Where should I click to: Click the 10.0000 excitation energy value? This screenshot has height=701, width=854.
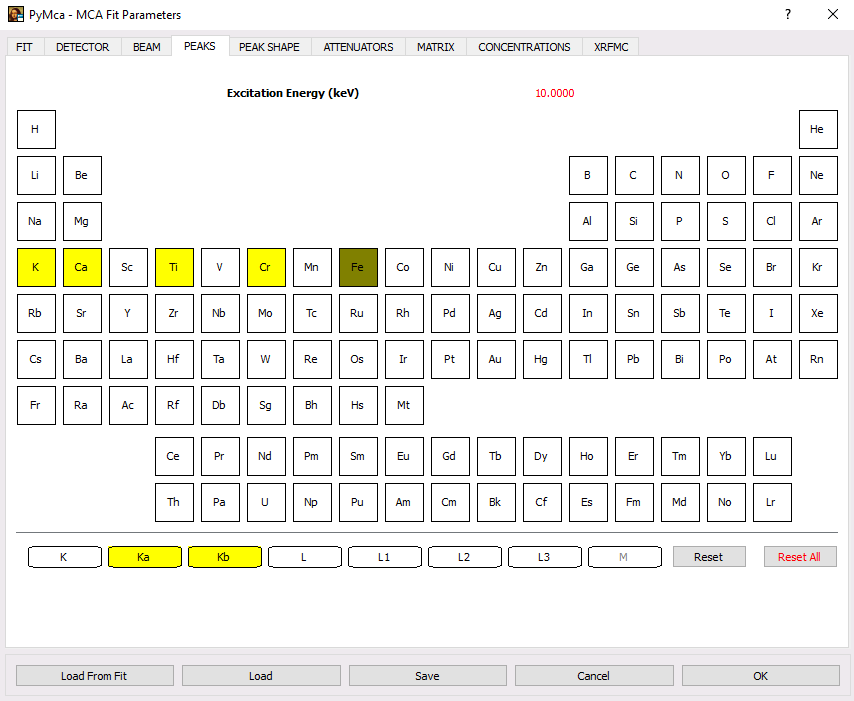pyautogui.click(x=554, y=93)
